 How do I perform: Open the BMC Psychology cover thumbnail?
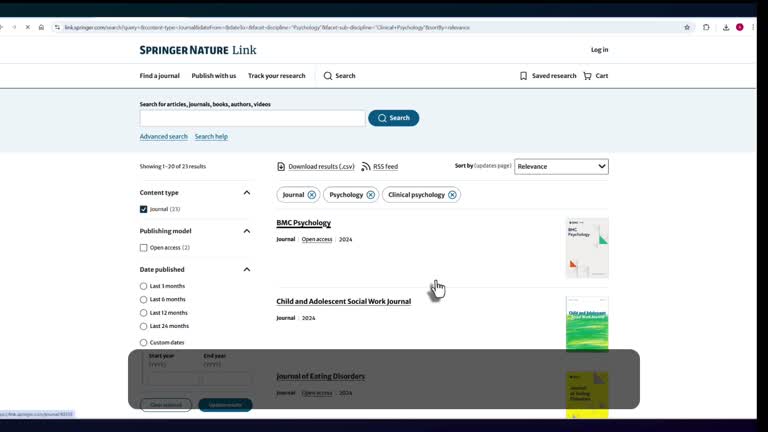pos(587,248)
